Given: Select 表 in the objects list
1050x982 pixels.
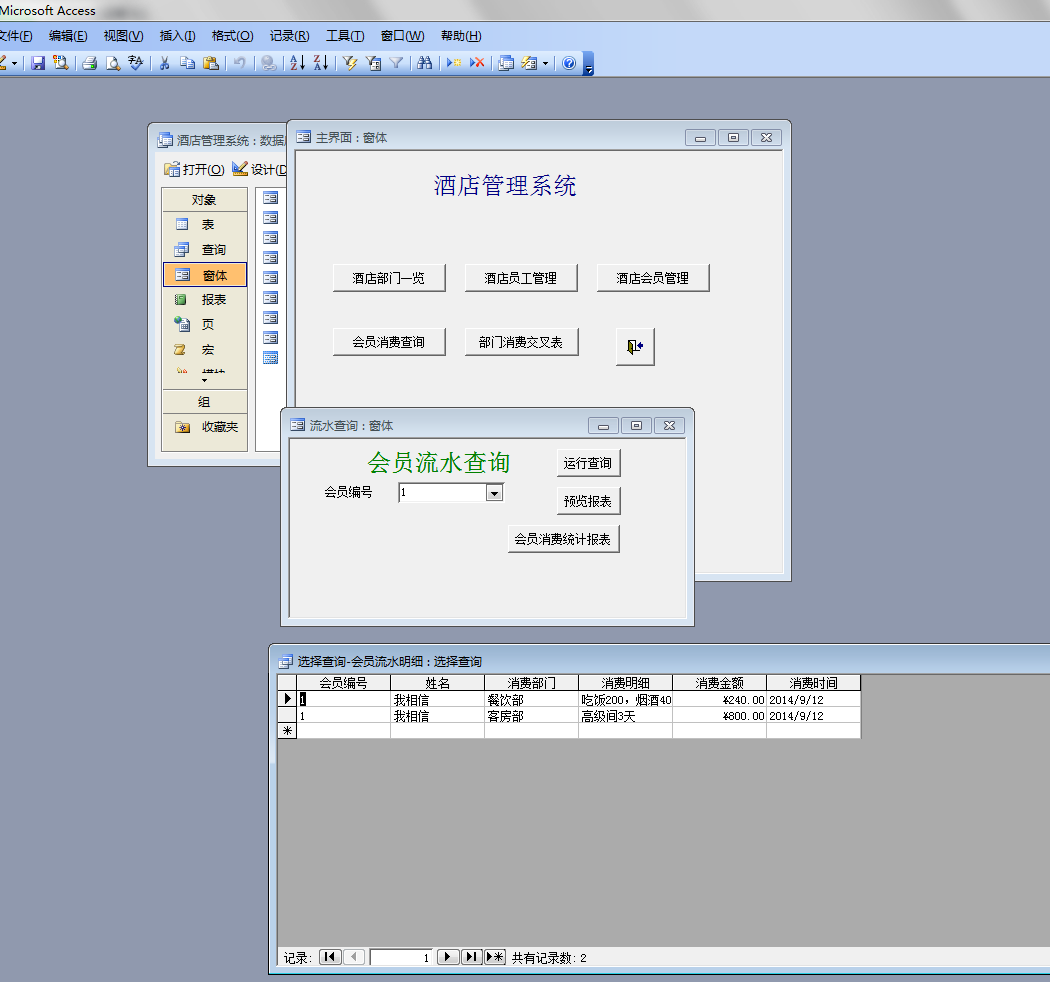Looking at the screenshot, I should coord(204,224).
